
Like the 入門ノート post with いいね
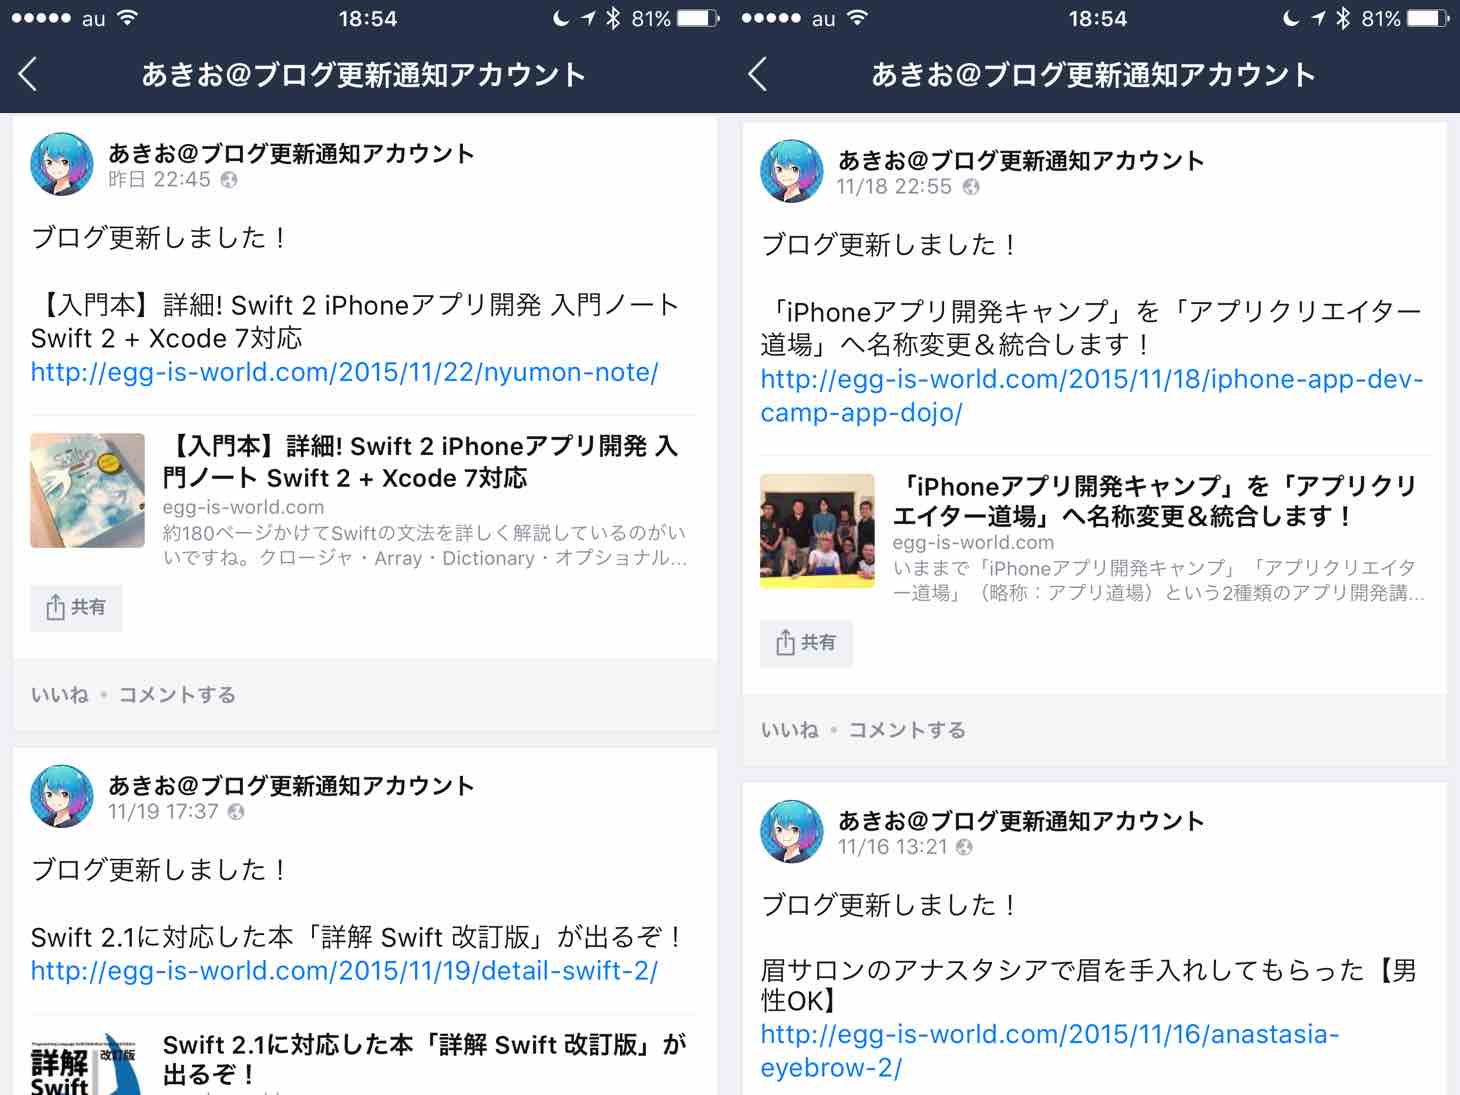click(60, 695)
